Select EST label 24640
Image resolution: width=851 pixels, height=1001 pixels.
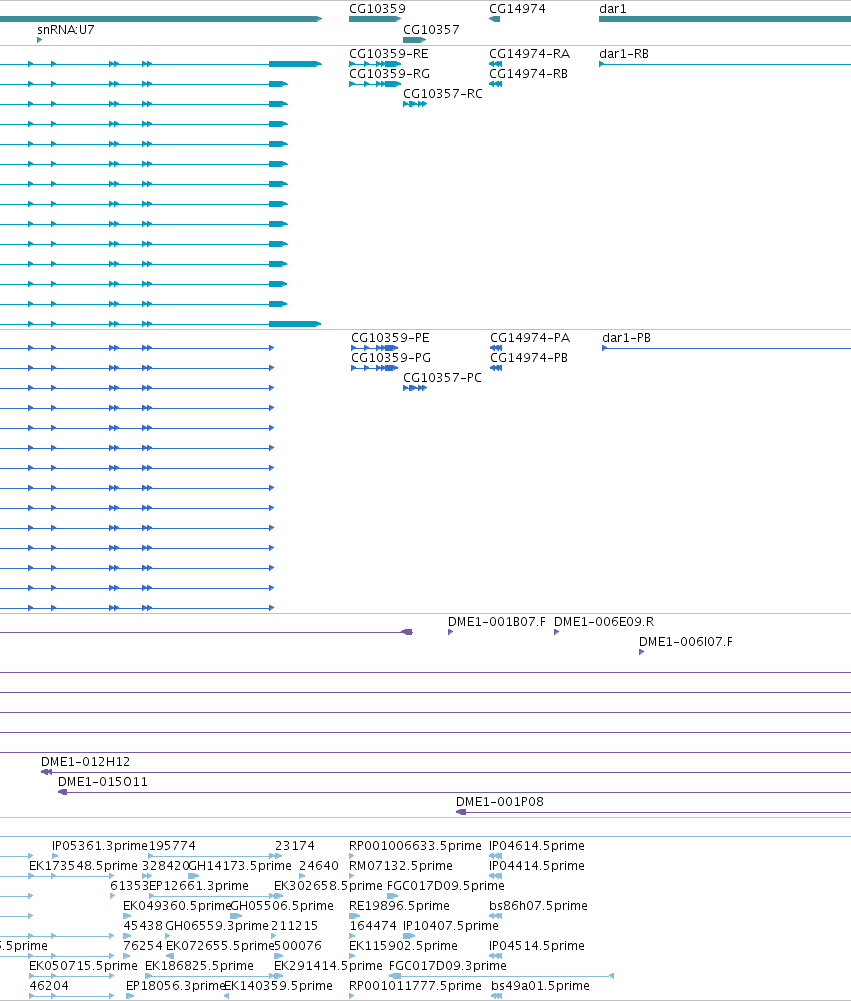319,866
